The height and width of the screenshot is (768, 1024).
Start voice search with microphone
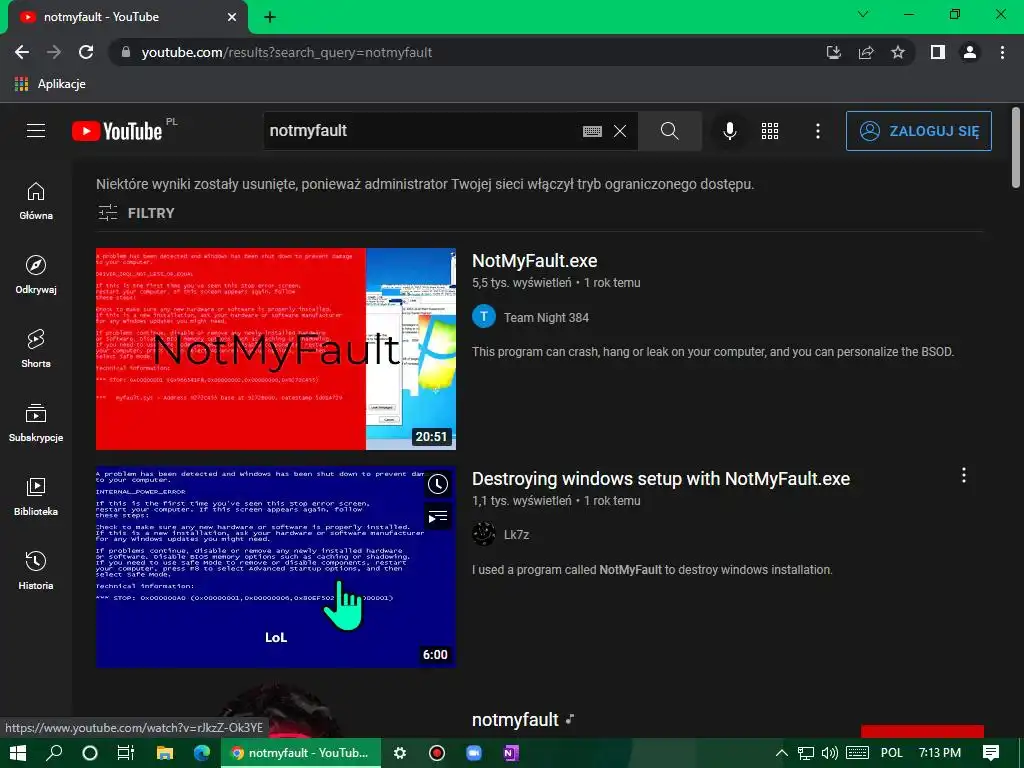tap(730, 131)
